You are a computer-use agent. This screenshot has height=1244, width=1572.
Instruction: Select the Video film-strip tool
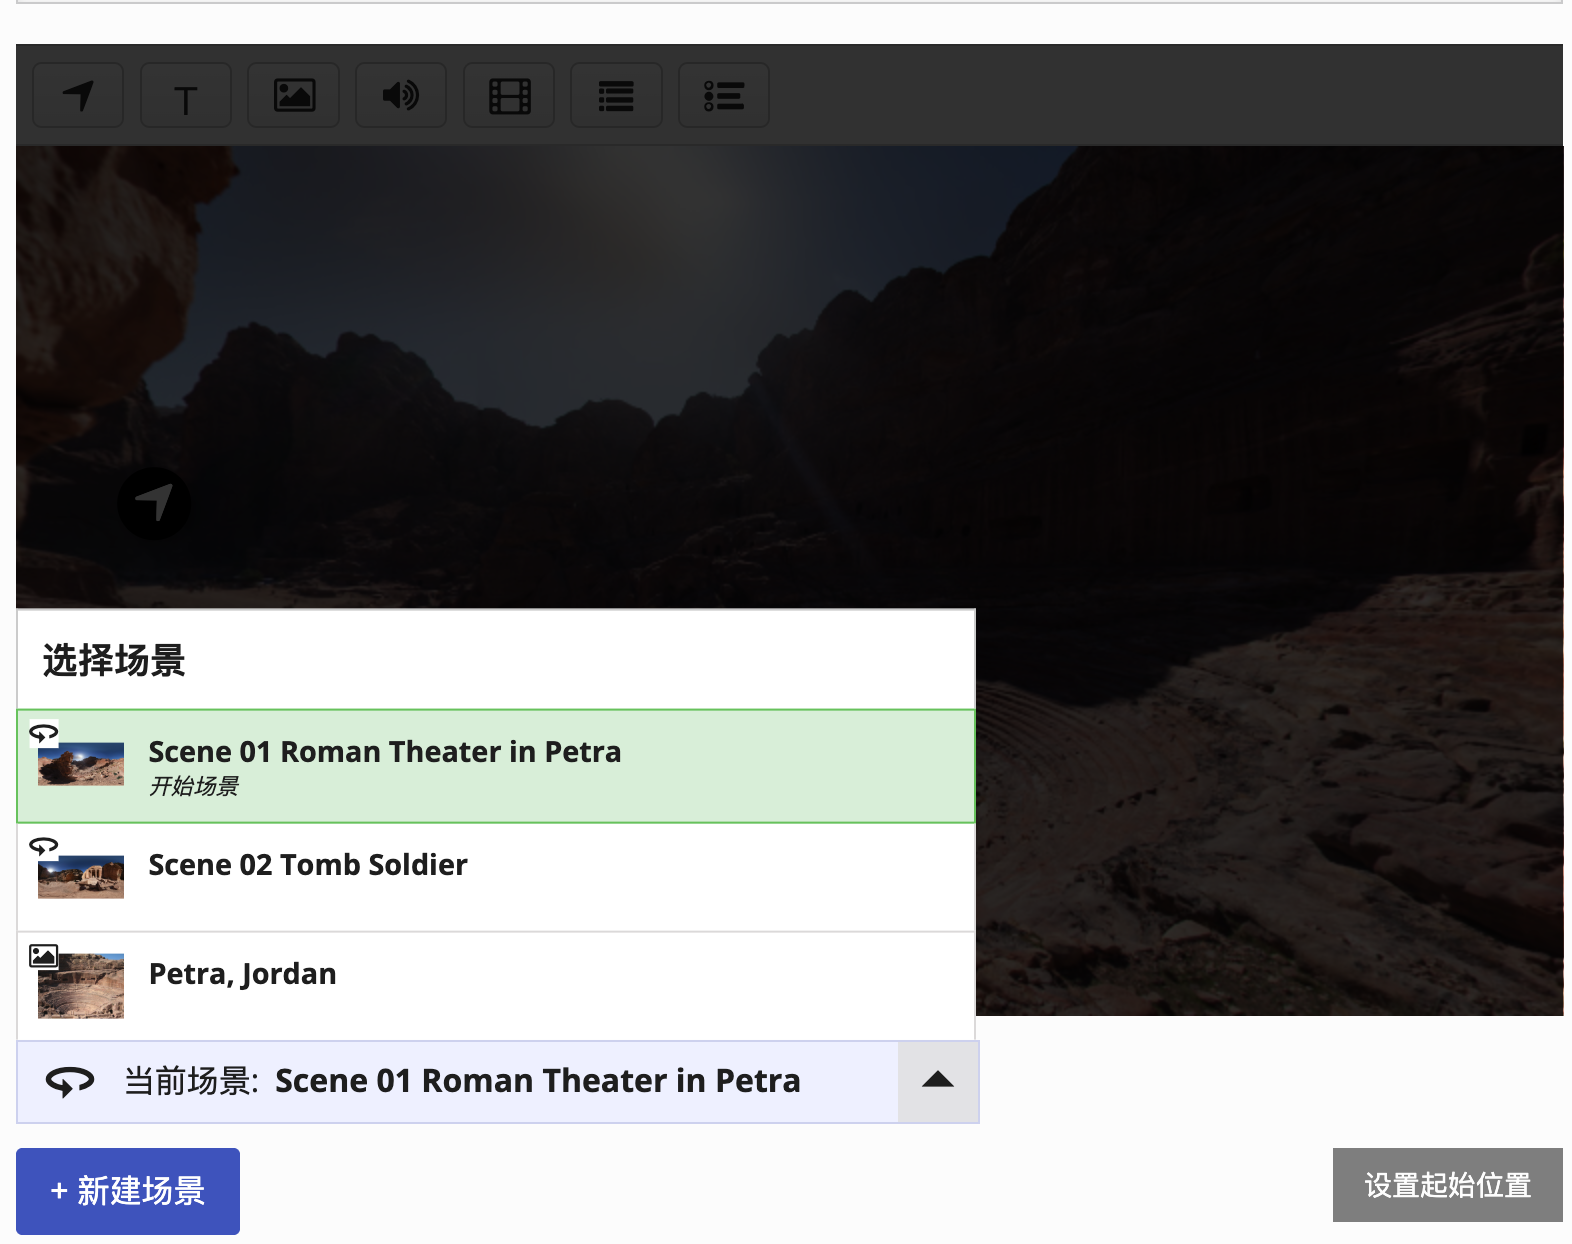pos(509,96)
